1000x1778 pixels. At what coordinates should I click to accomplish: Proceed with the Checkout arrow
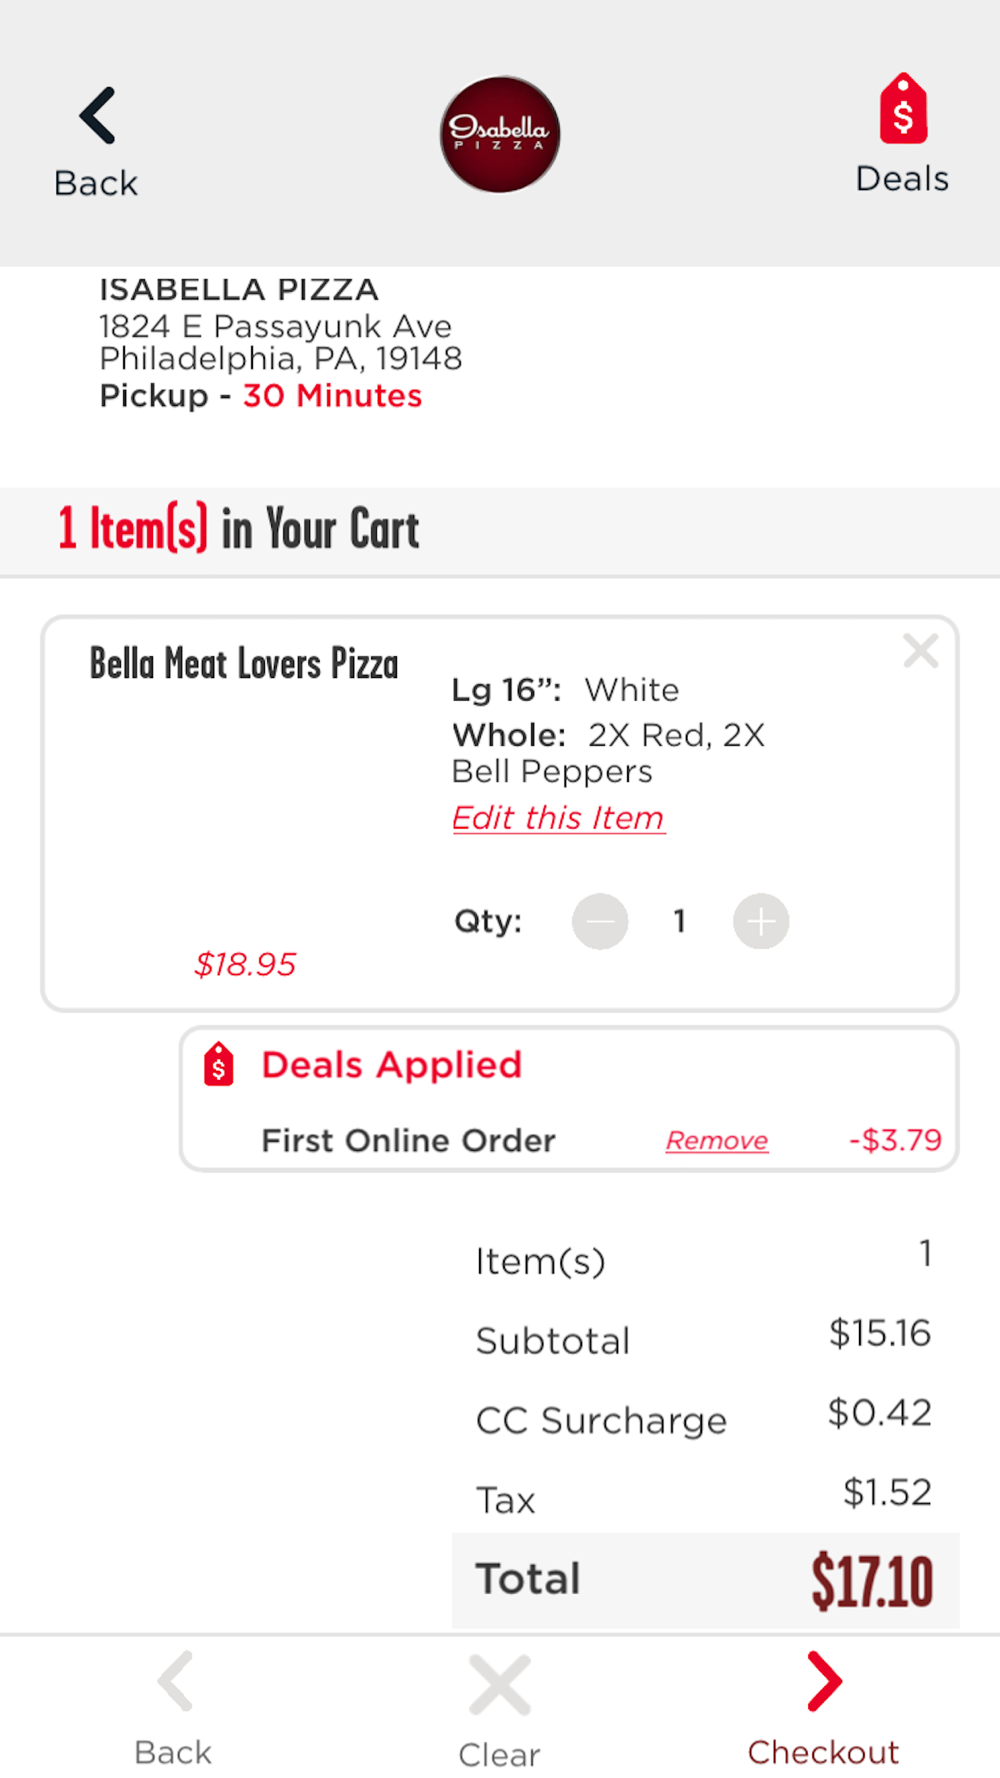[x=824, y=1682]
